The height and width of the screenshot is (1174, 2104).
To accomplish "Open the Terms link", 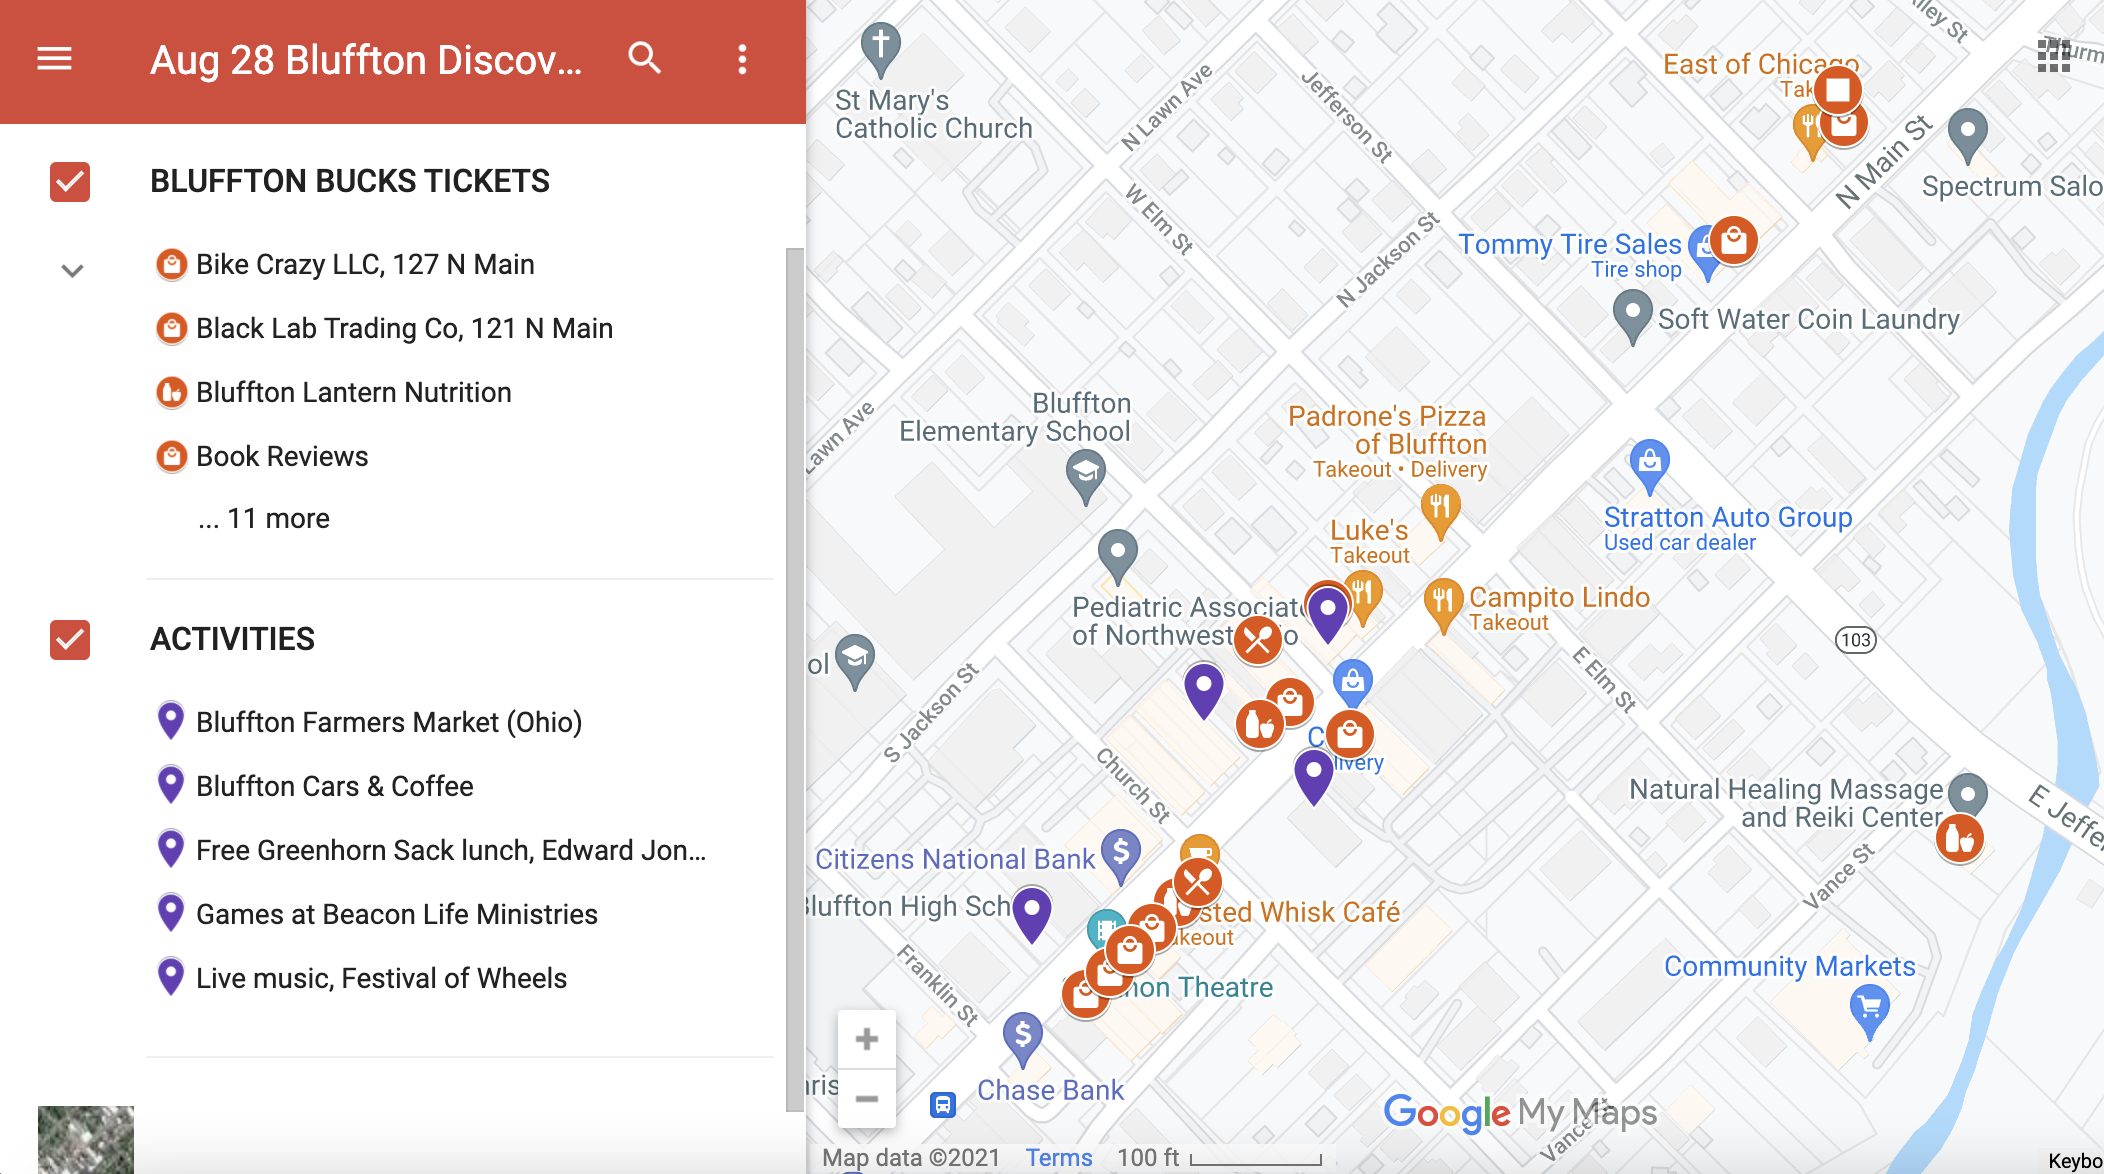I will 1059,1158.
